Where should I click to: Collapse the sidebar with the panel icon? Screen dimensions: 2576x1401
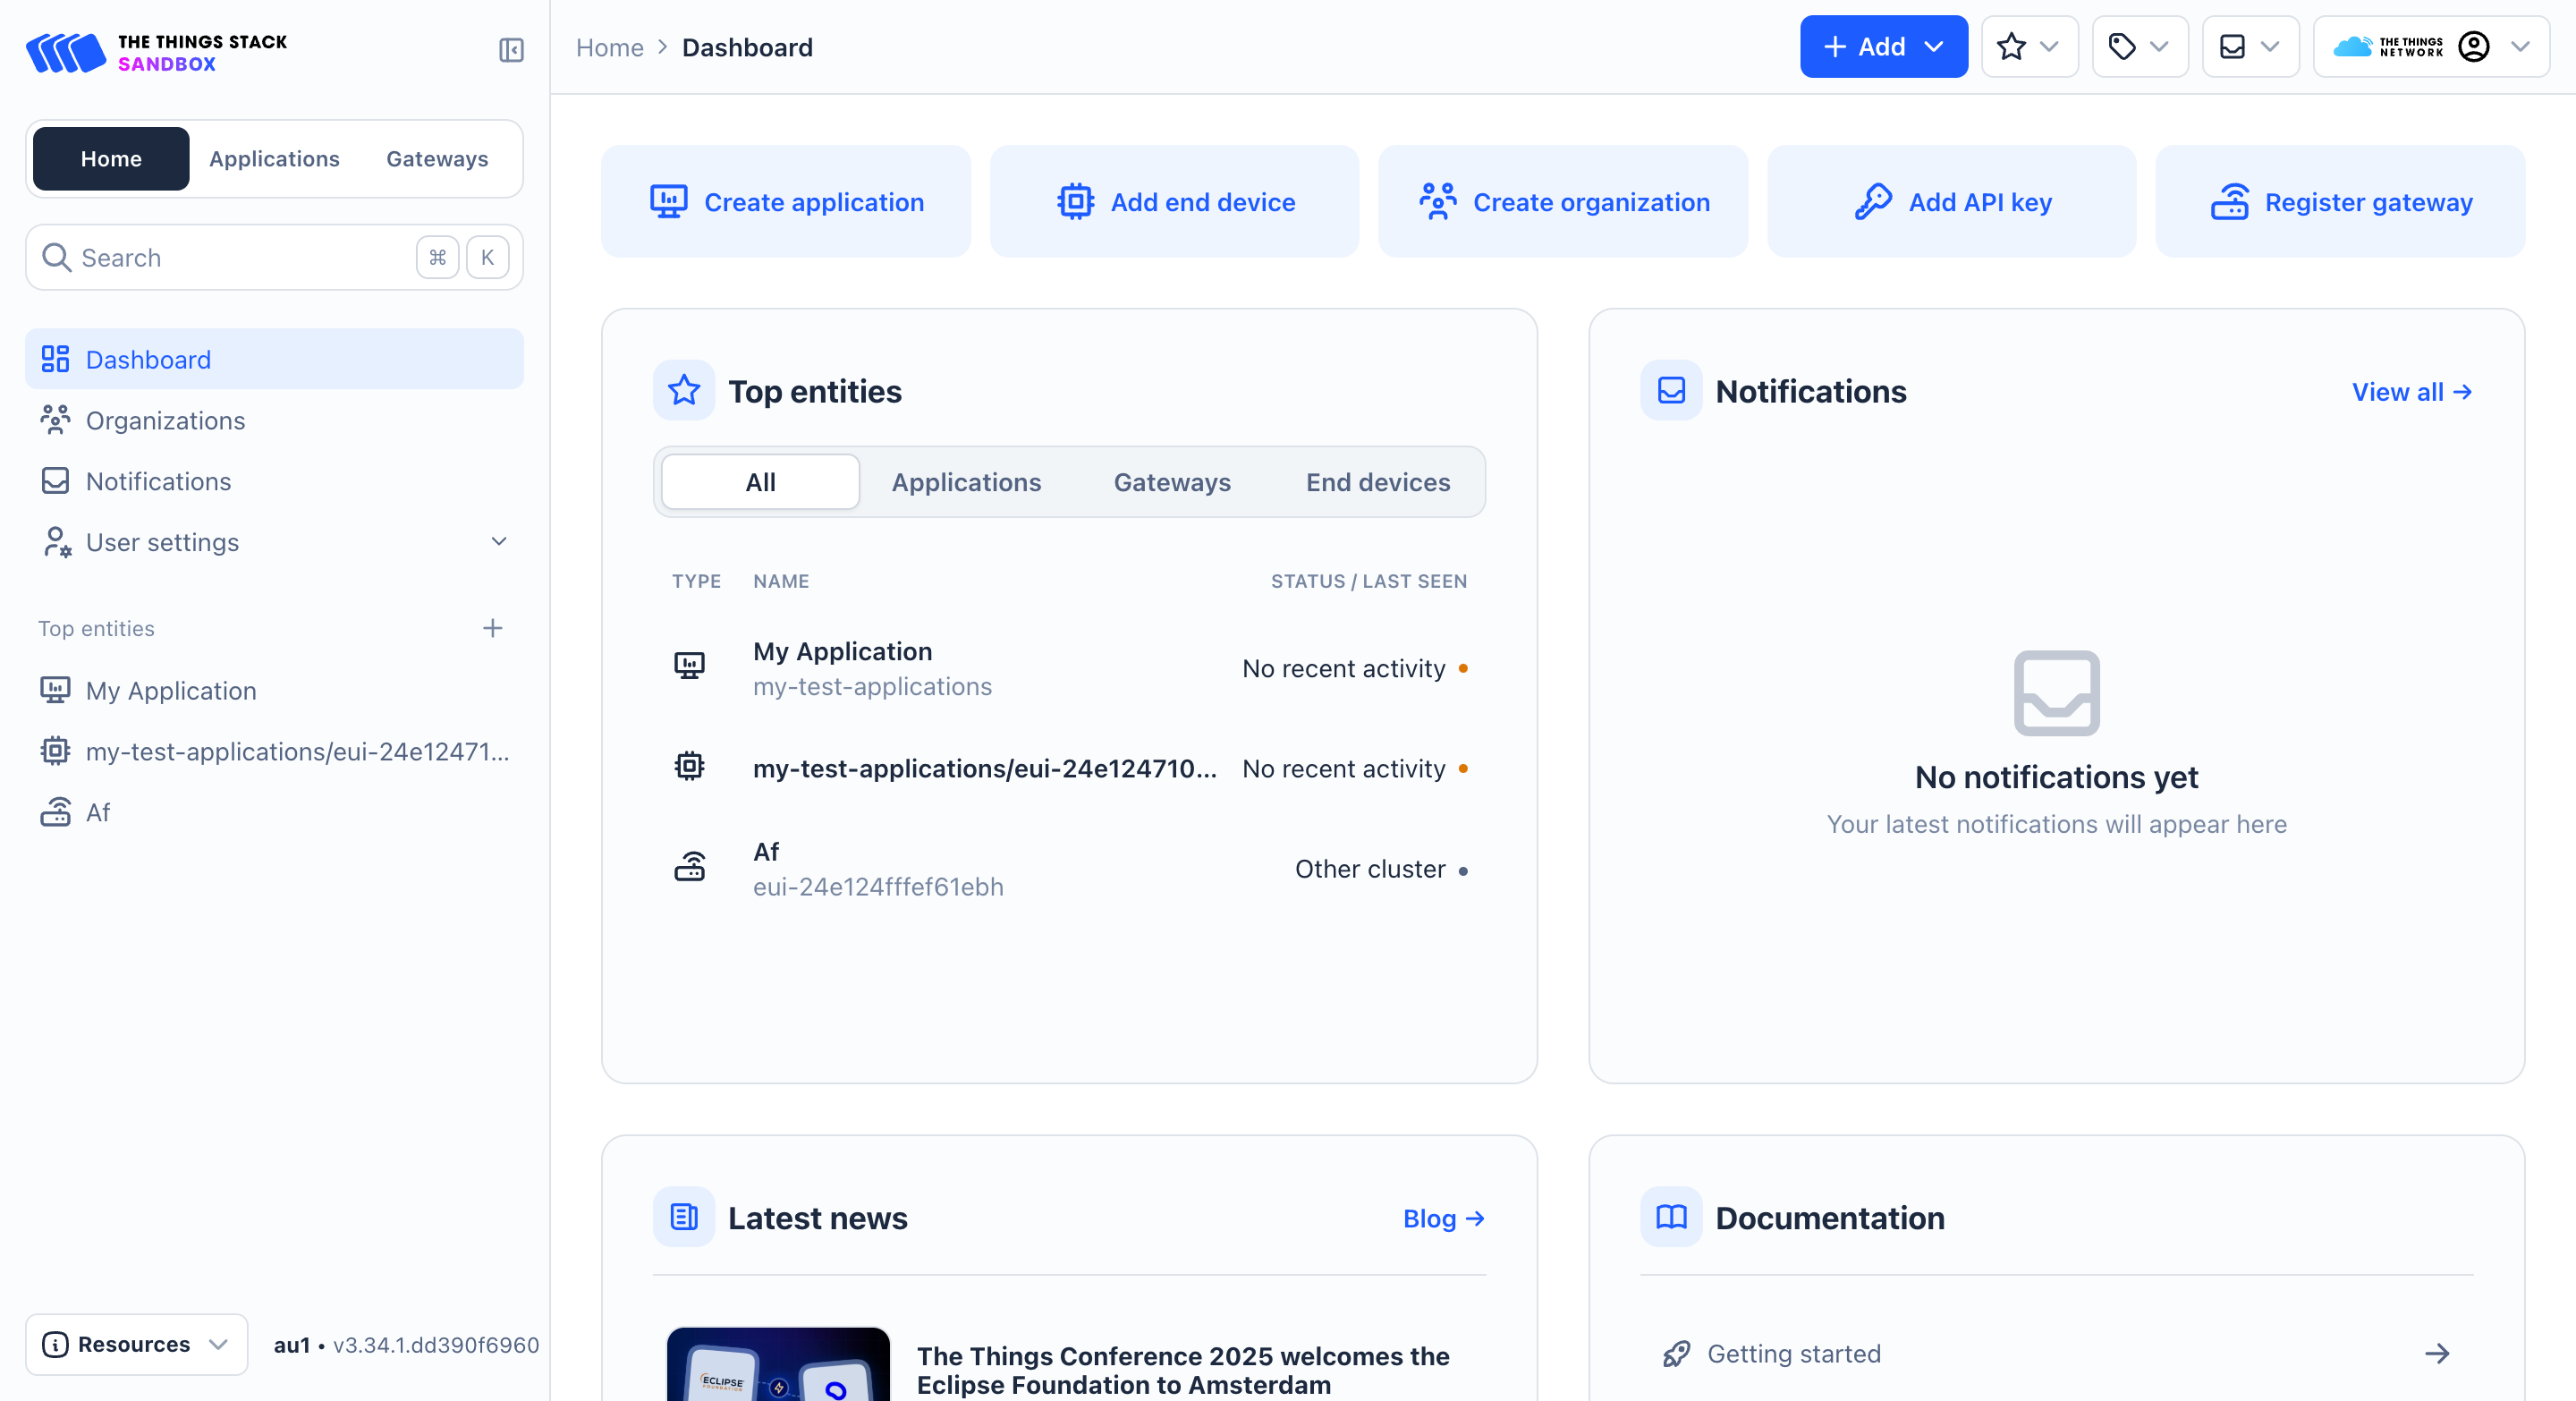point(511,49)
